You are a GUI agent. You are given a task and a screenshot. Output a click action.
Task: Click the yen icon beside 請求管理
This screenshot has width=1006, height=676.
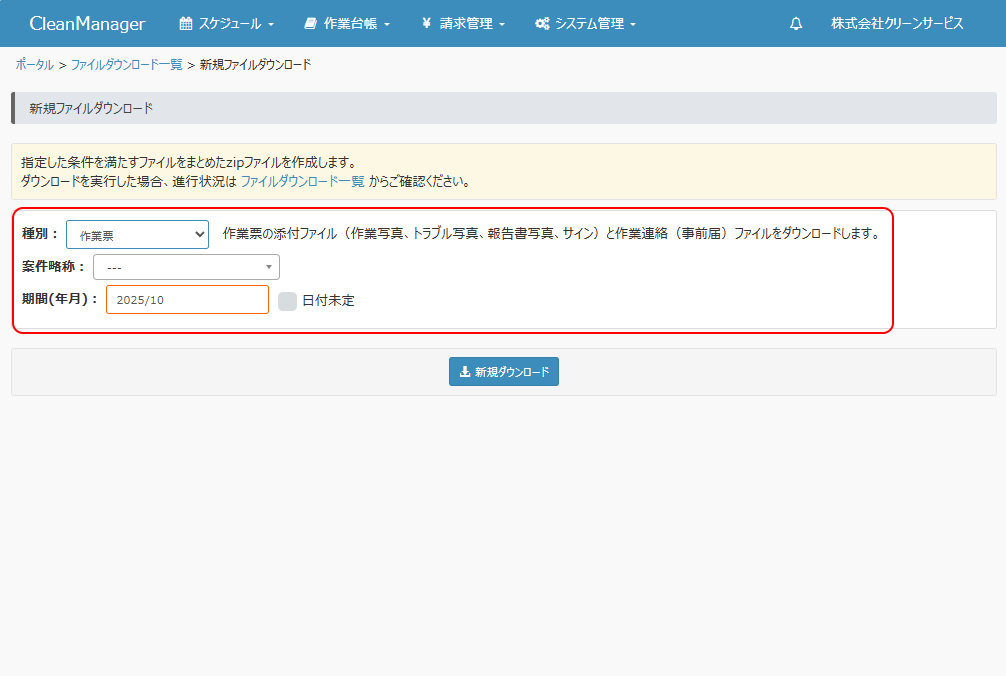pyautogui.click(x=426, y=24)
